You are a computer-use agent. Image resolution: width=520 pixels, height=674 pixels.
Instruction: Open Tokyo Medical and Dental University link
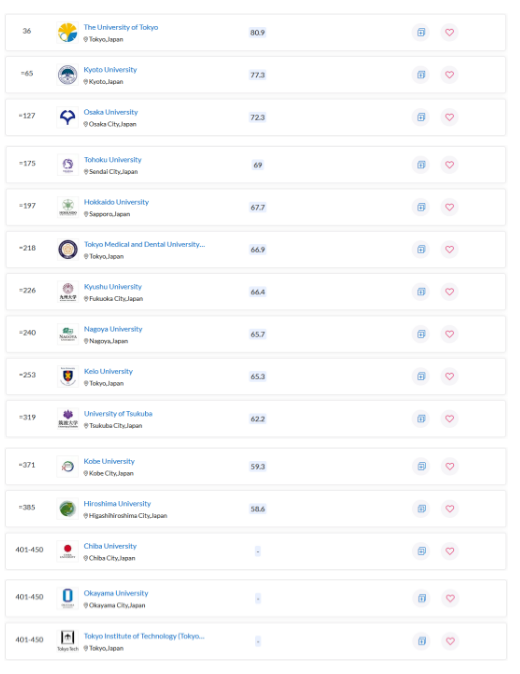point(144,244)
